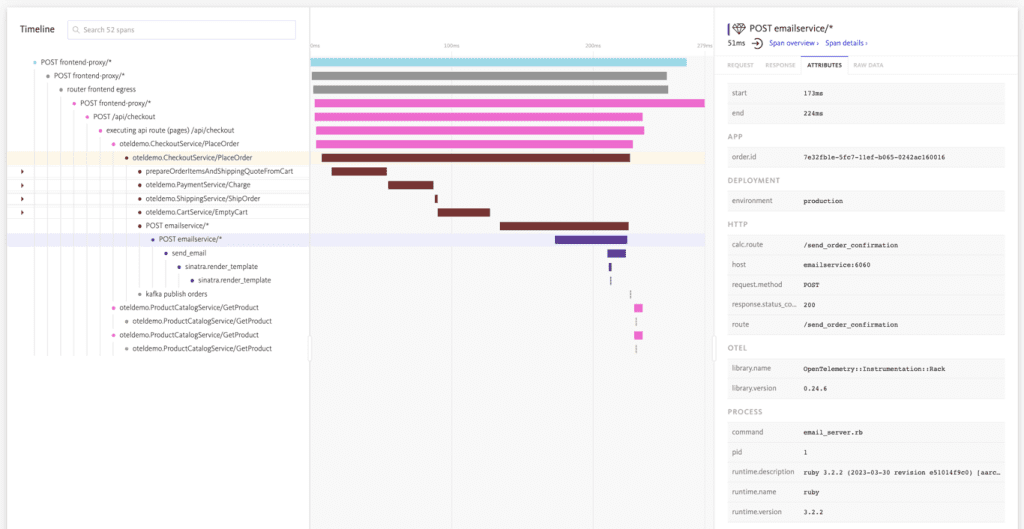Expand the prepareOrderItemsAndShippingQuoteFromCart span
Screen dimensions: 1024x529
coord(22,171)
